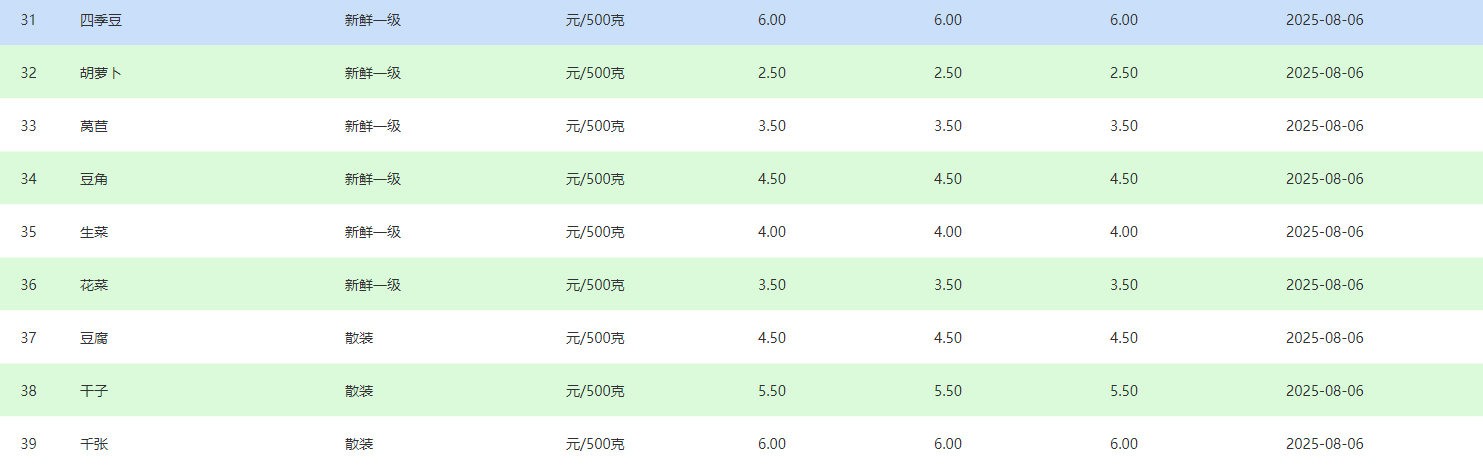Click the 花菜 row name
This screenshot has height=473, width=1483.
coord(94,285)
